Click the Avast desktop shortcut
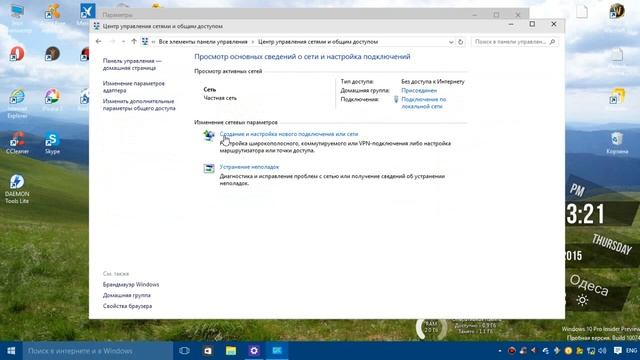640x360 pixels. 52,16
